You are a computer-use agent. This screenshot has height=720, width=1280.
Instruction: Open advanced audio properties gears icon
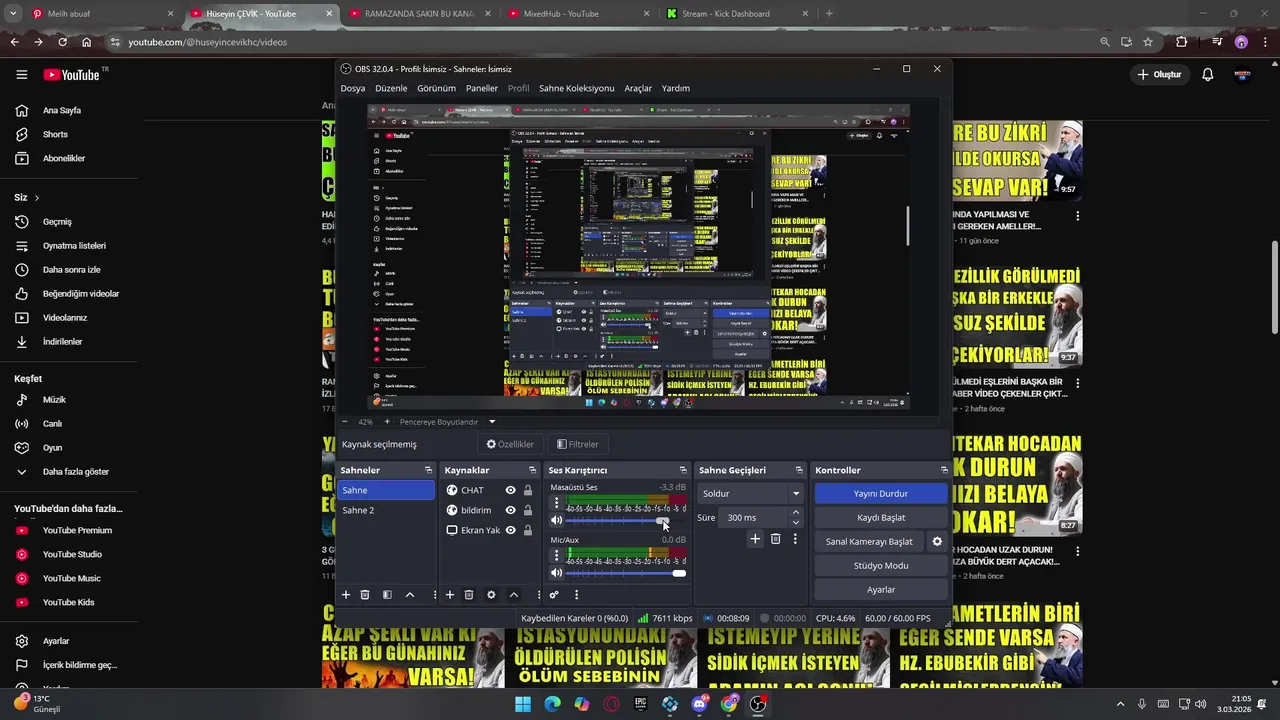point(554,595)
